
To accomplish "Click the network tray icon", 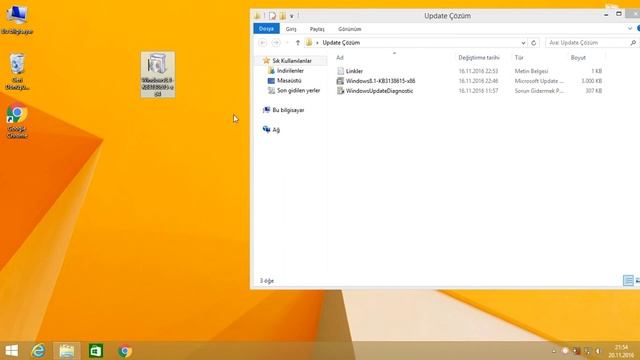I will pos(587,351).
